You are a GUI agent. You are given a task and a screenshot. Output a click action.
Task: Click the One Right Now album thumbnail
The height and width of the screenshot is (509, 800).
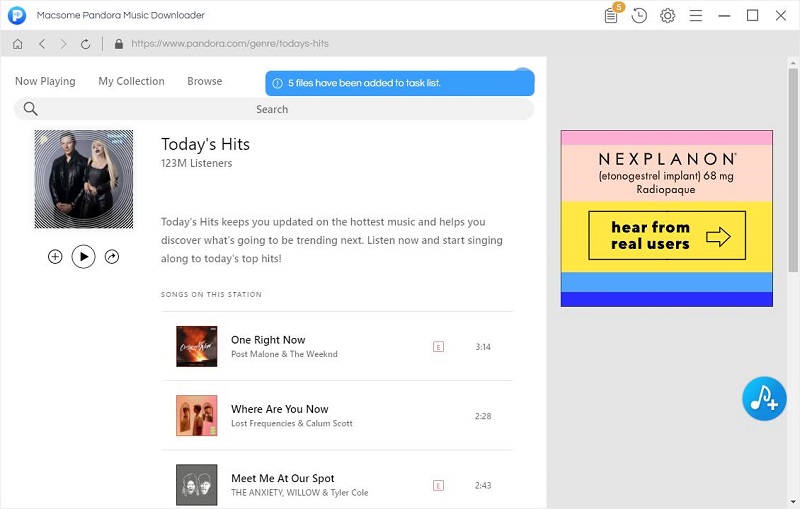tap(196, 346)
